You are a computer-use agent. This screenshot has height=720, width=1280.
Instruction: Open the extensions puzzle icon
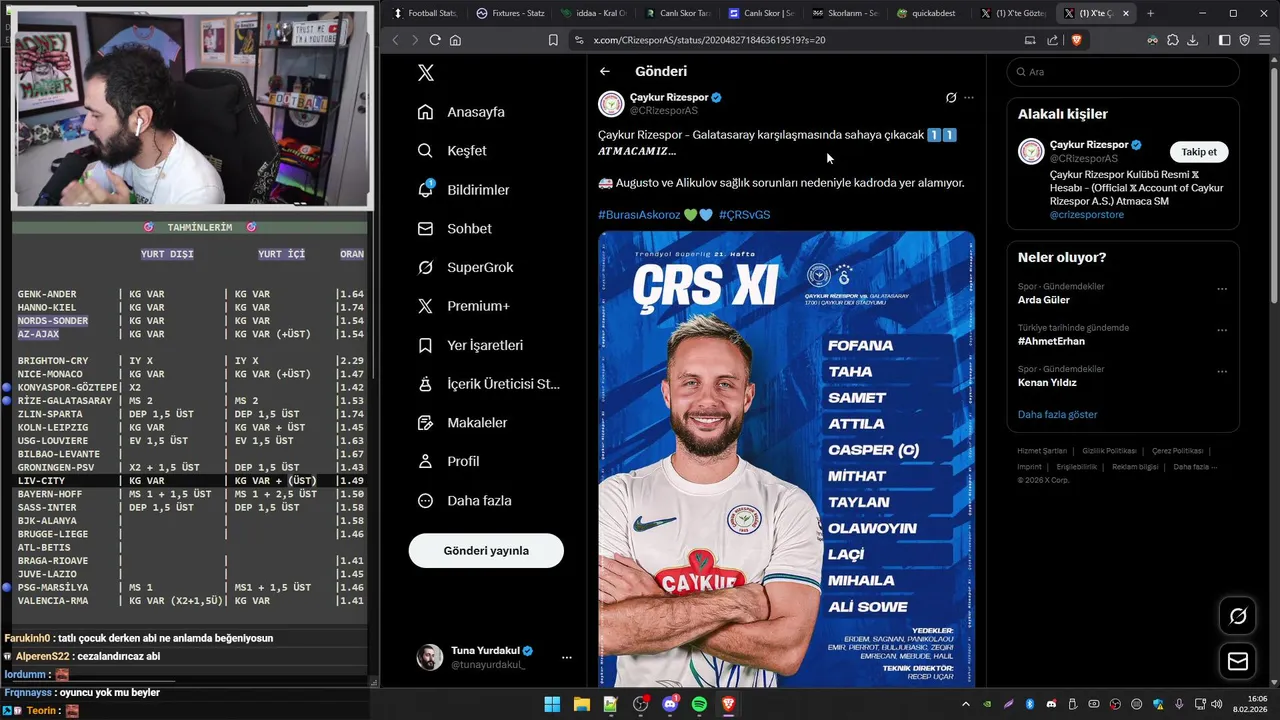pos(1173,40)
